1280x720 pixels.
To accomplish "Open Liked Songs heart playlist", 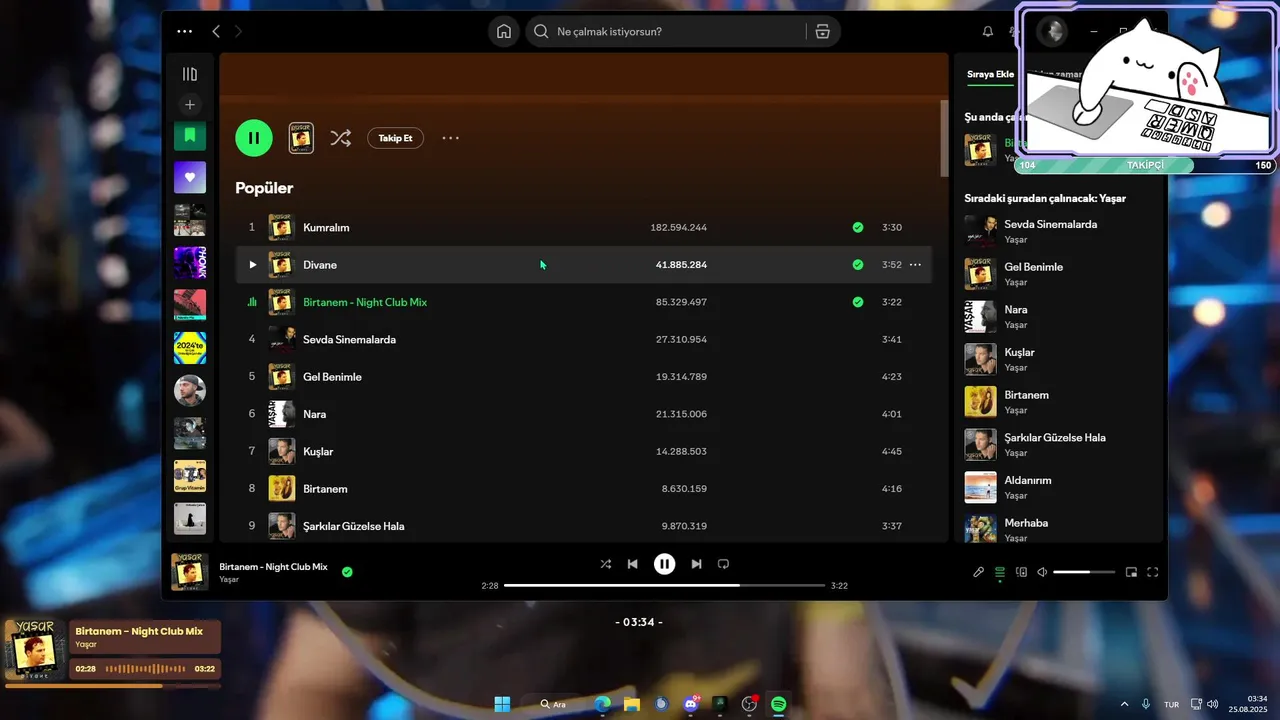I will 190,177.
